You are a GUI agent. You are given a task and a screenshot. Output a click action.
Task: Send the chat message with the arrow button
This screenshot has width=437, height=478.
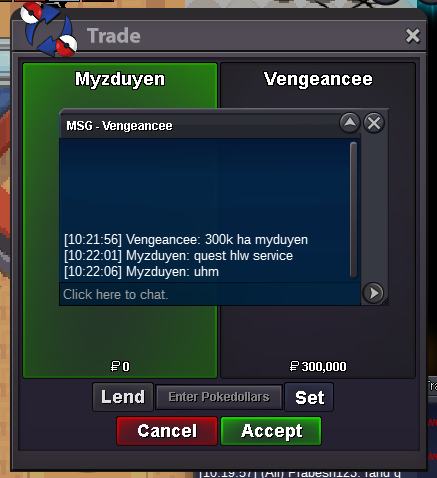tap(373, 293)
